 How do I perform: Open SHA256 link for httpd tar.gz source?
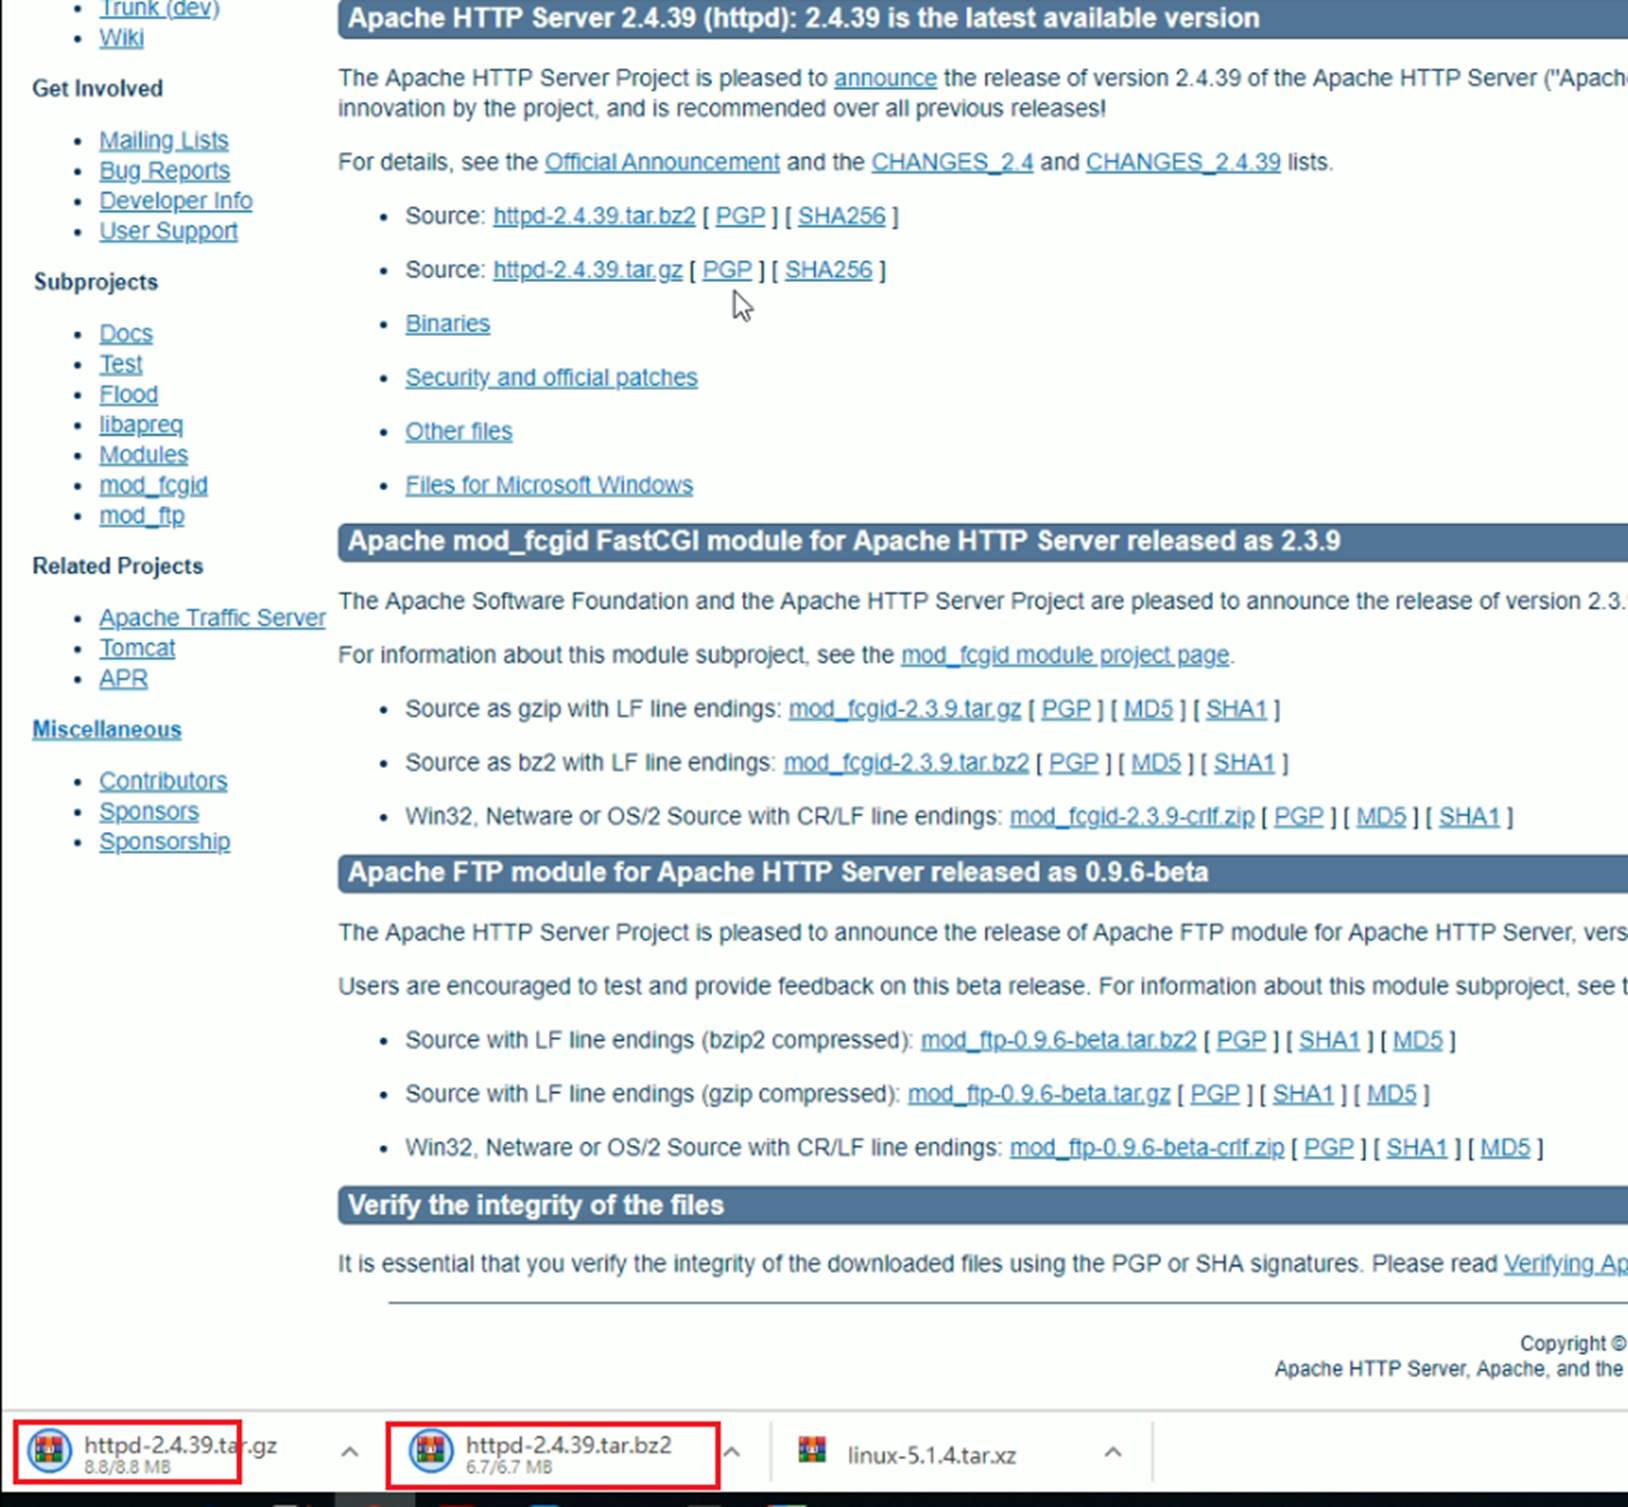828,270
